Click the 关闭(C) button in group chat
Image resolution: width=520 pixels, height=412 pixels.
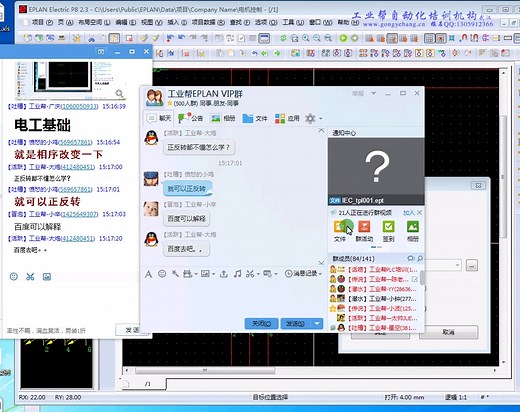tap(261, 323)
